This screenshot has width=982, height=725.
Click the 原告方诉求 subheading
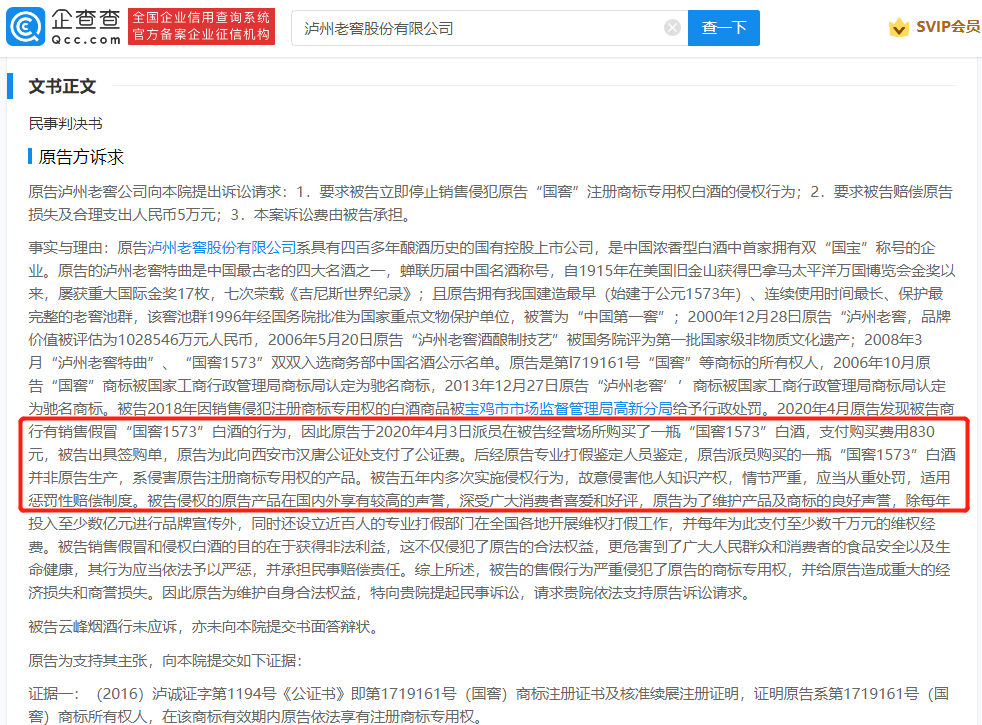[81, 157]
